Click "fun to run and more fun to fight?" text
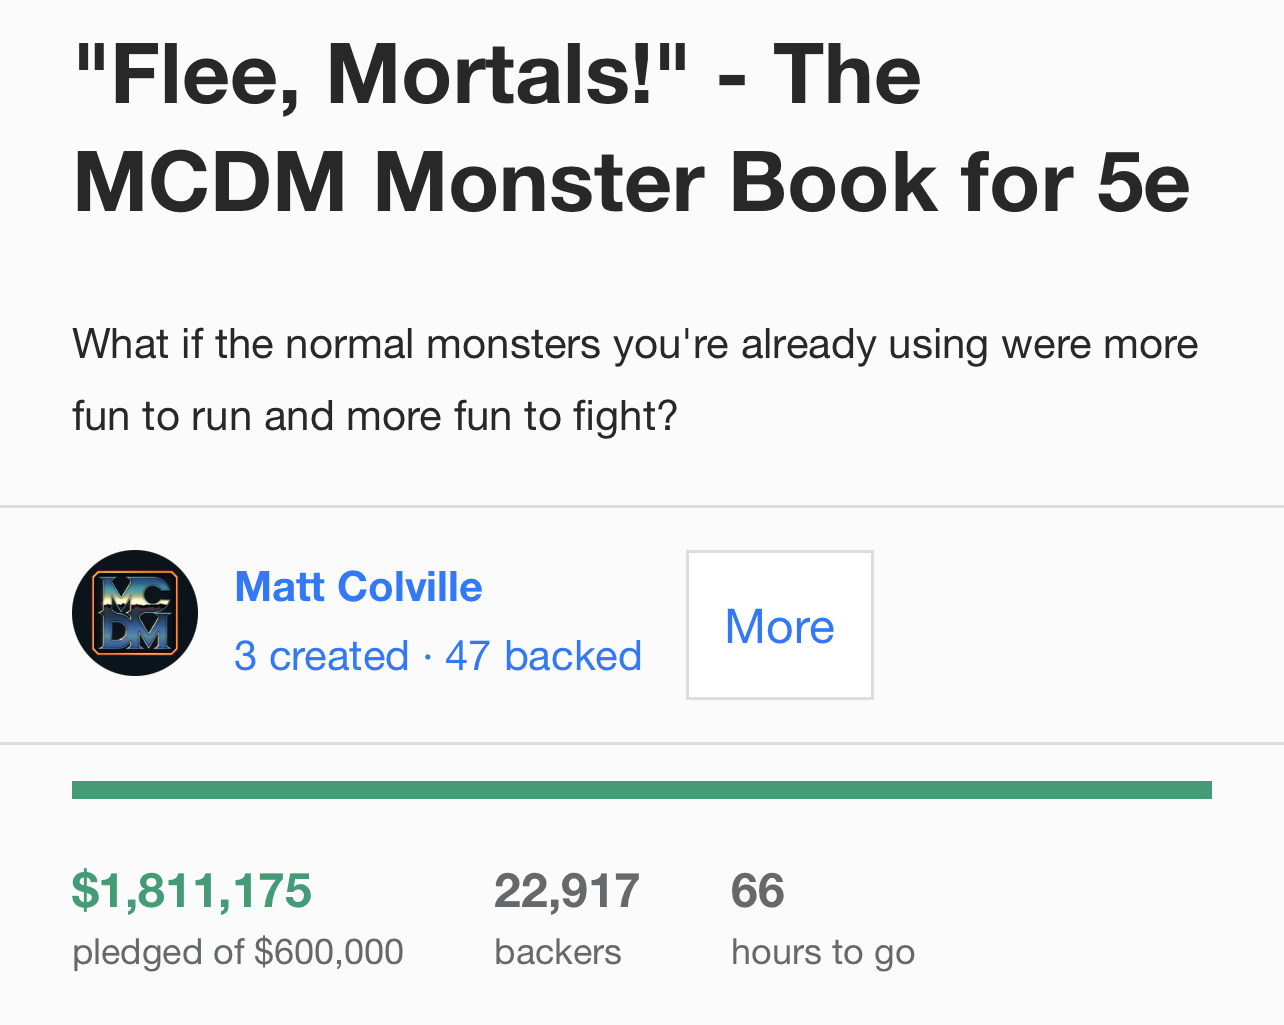1284x1025 pixels. tap(375, 416)
